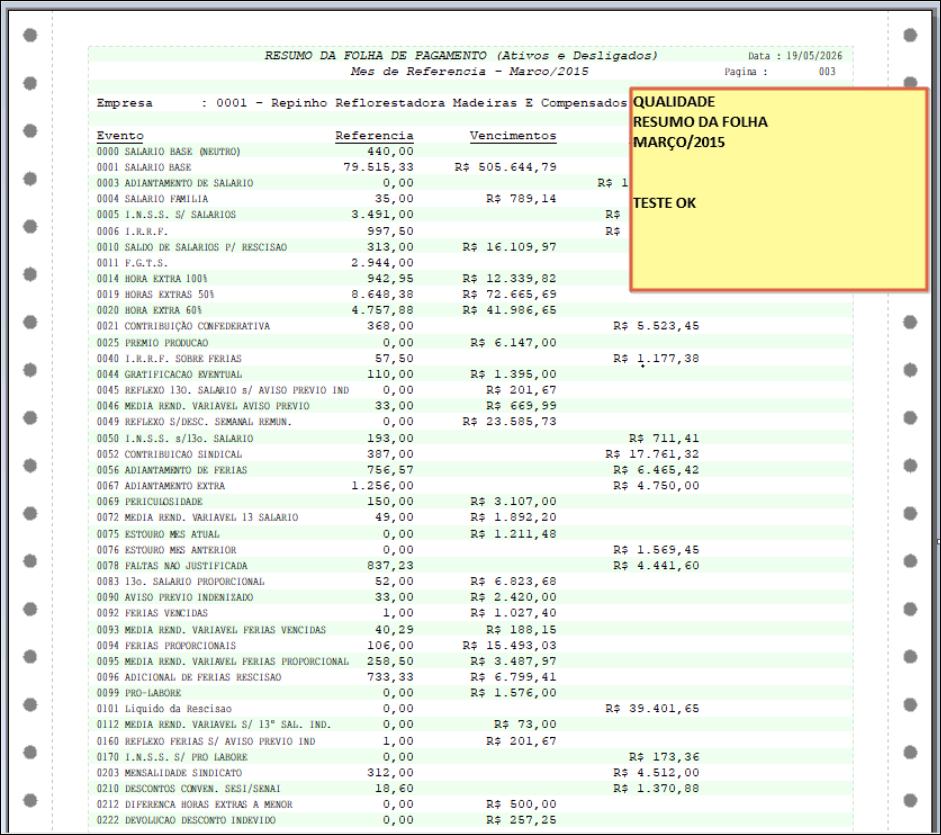The image size is (941, 835).
Task: Click row '0049 REFLEXO S/DESC. SEMANAL REMUN.'
Action: pyautogui.click(x=194, y=422)
